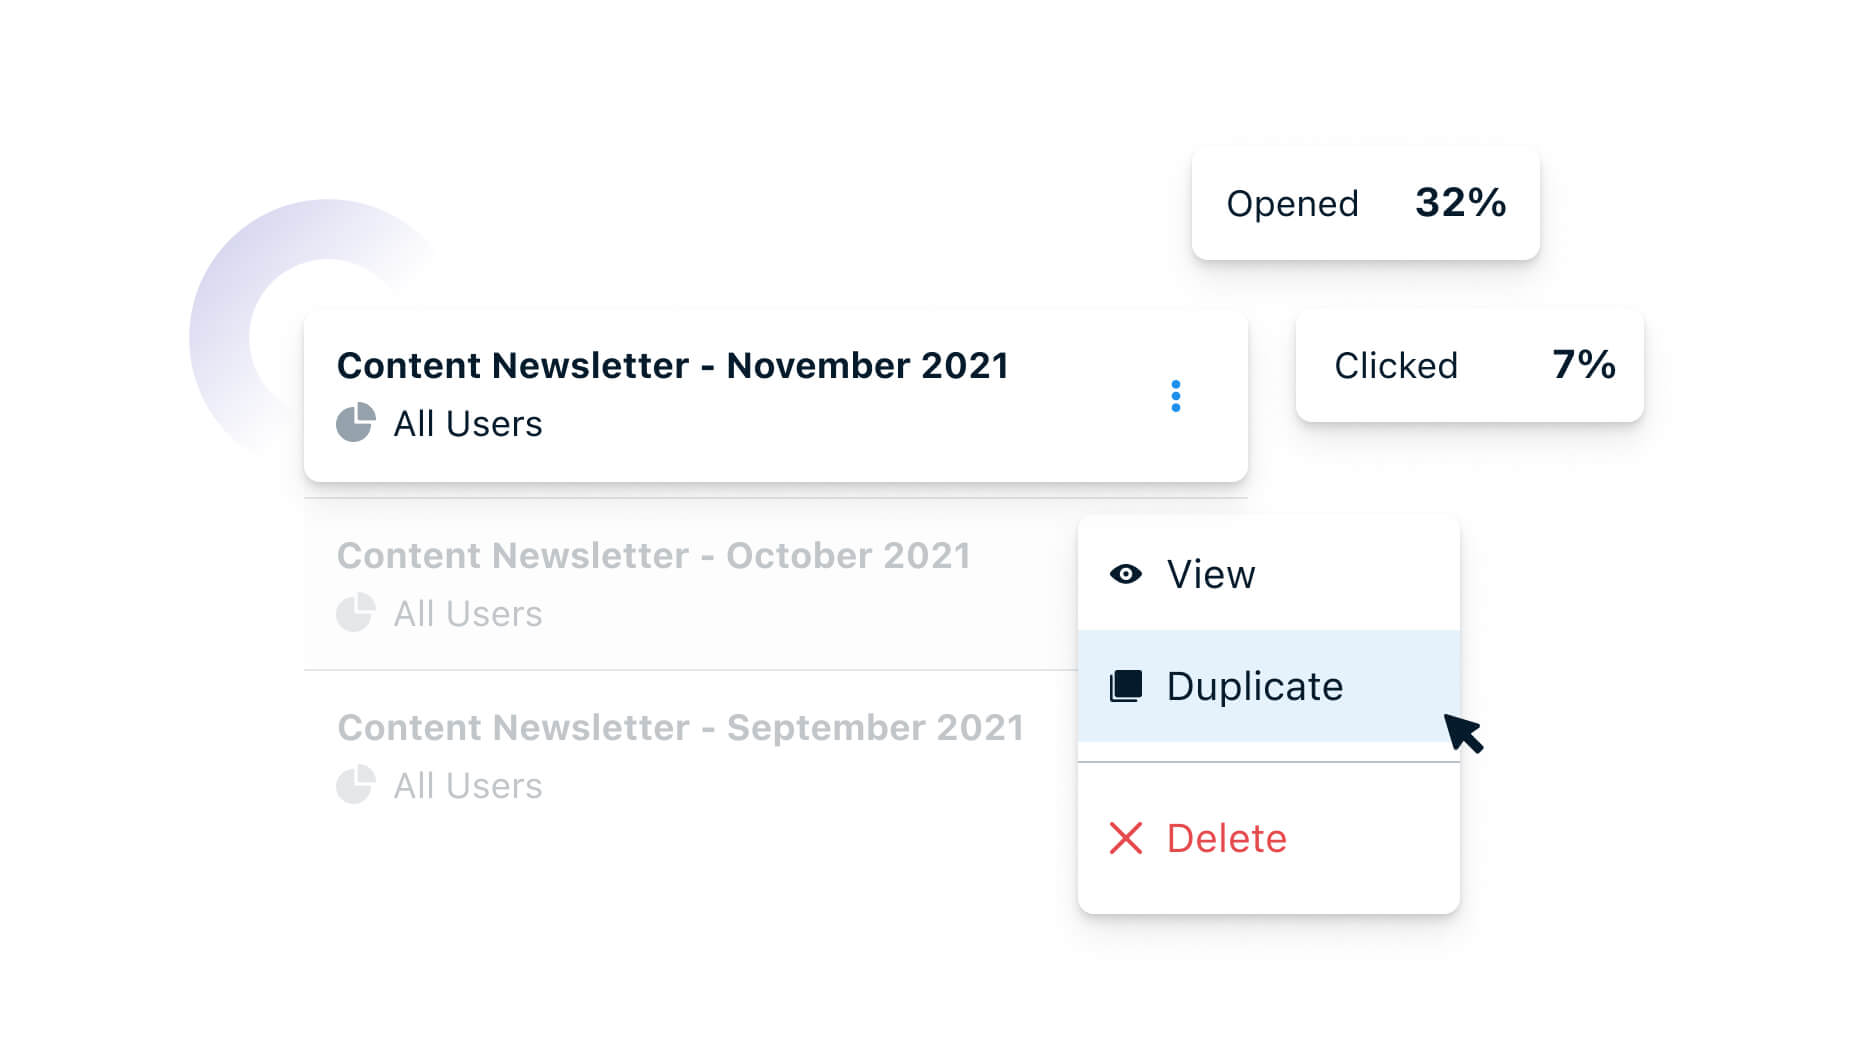Click the pie chart icon under September newsletter
1858x1060 pixels.
pos(355,785)
